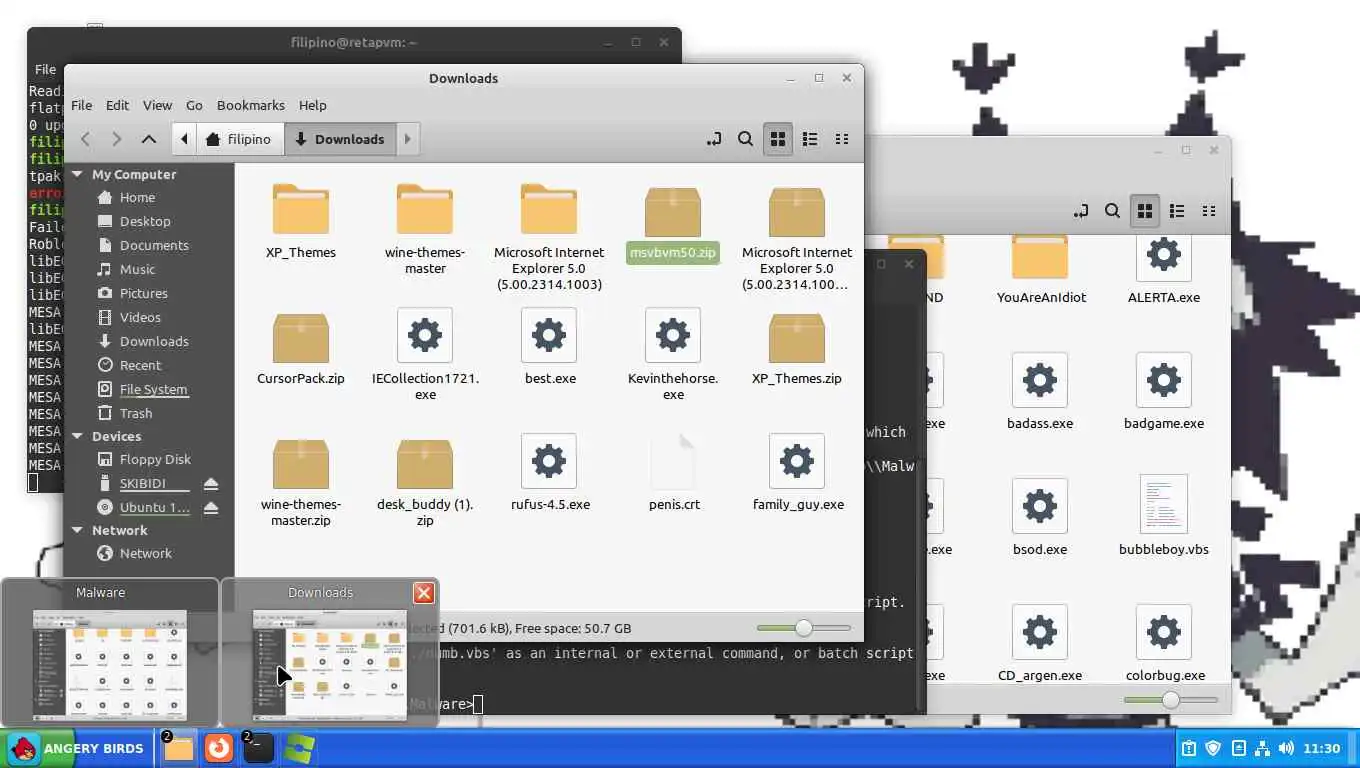Click the Downloads path button

340,139
